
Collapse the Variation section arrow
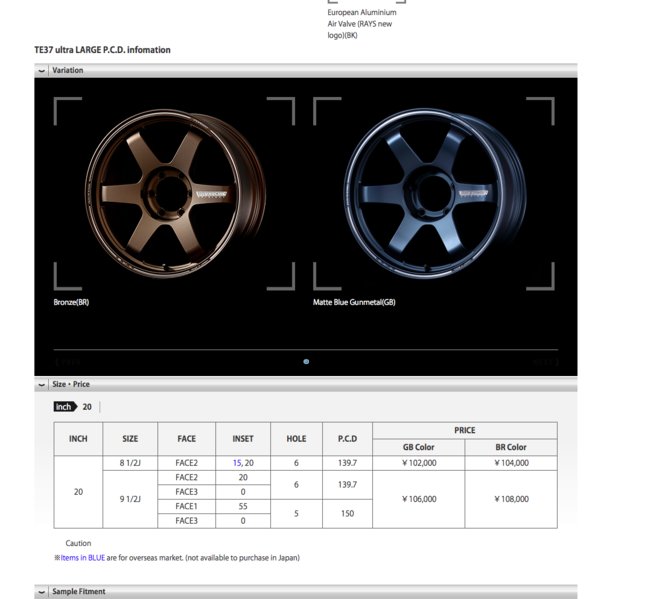41,71
